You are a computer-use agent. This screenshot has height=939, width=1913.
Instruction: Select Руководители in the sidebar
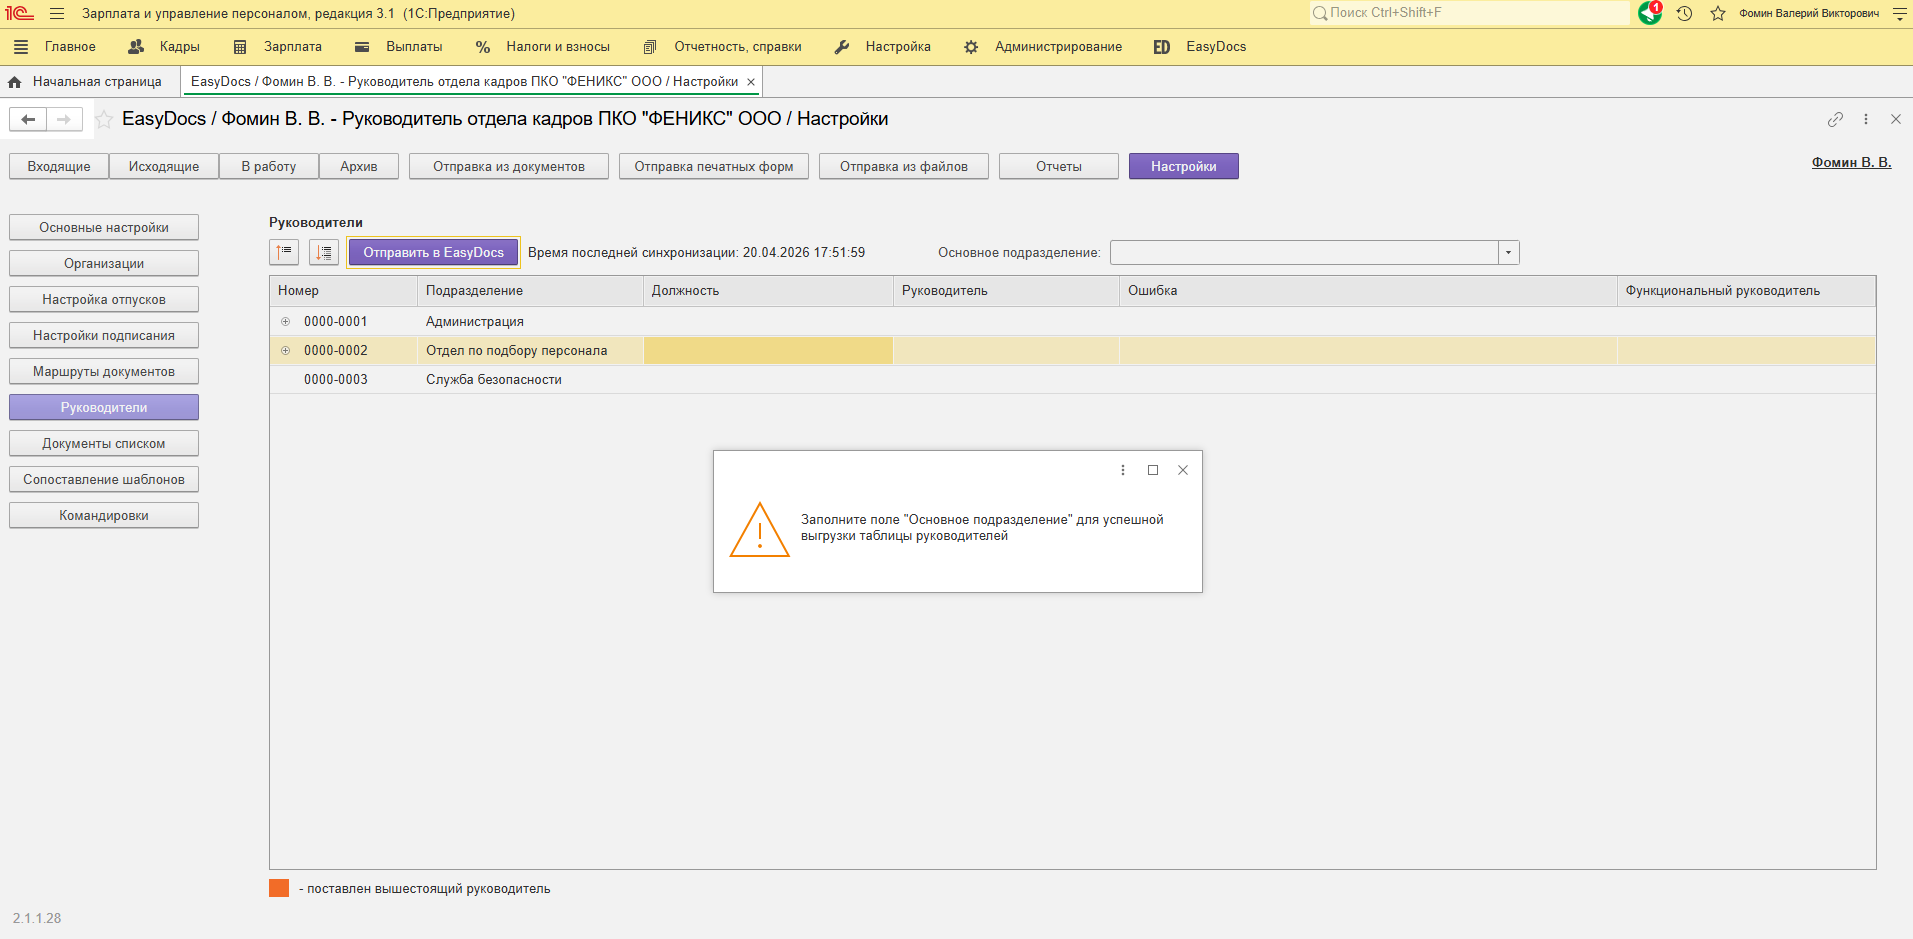tap(104, 408)
